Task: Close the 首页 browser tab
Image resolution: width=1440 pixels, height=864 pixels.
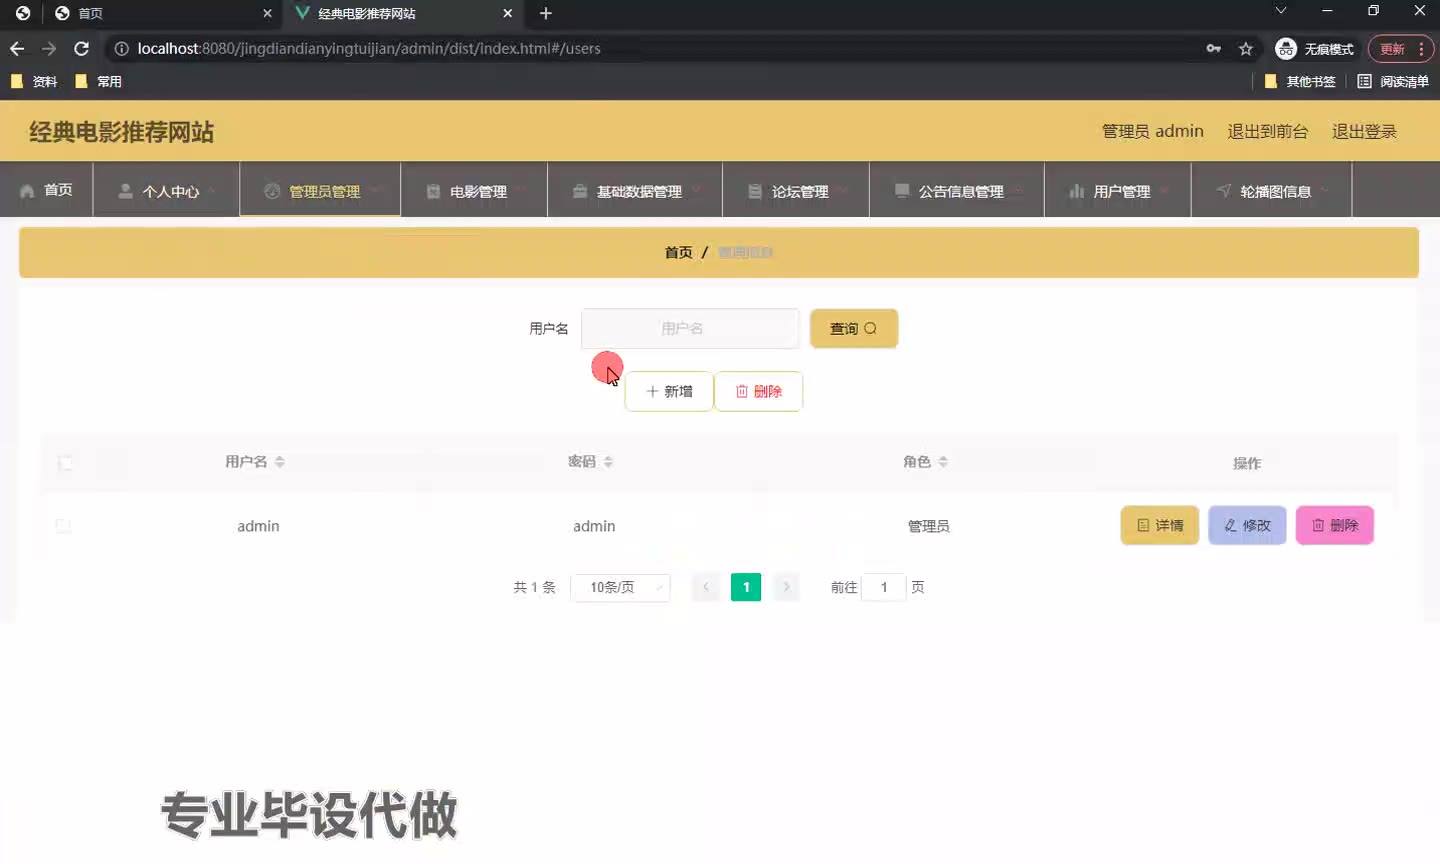Action: pos(267,13)
